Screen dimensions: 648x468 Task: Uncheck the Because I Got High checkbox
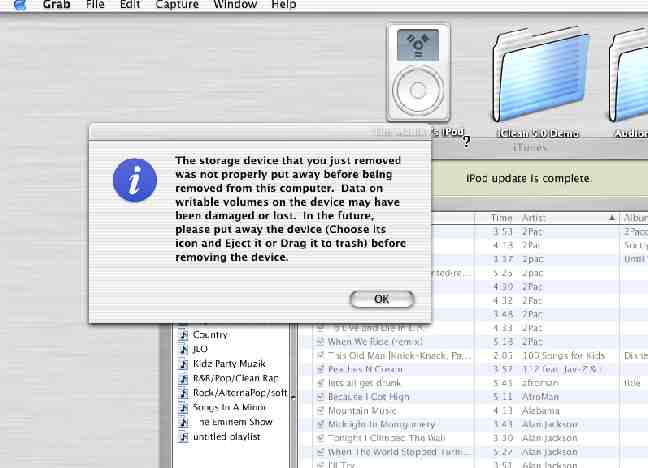click(320, 397)
